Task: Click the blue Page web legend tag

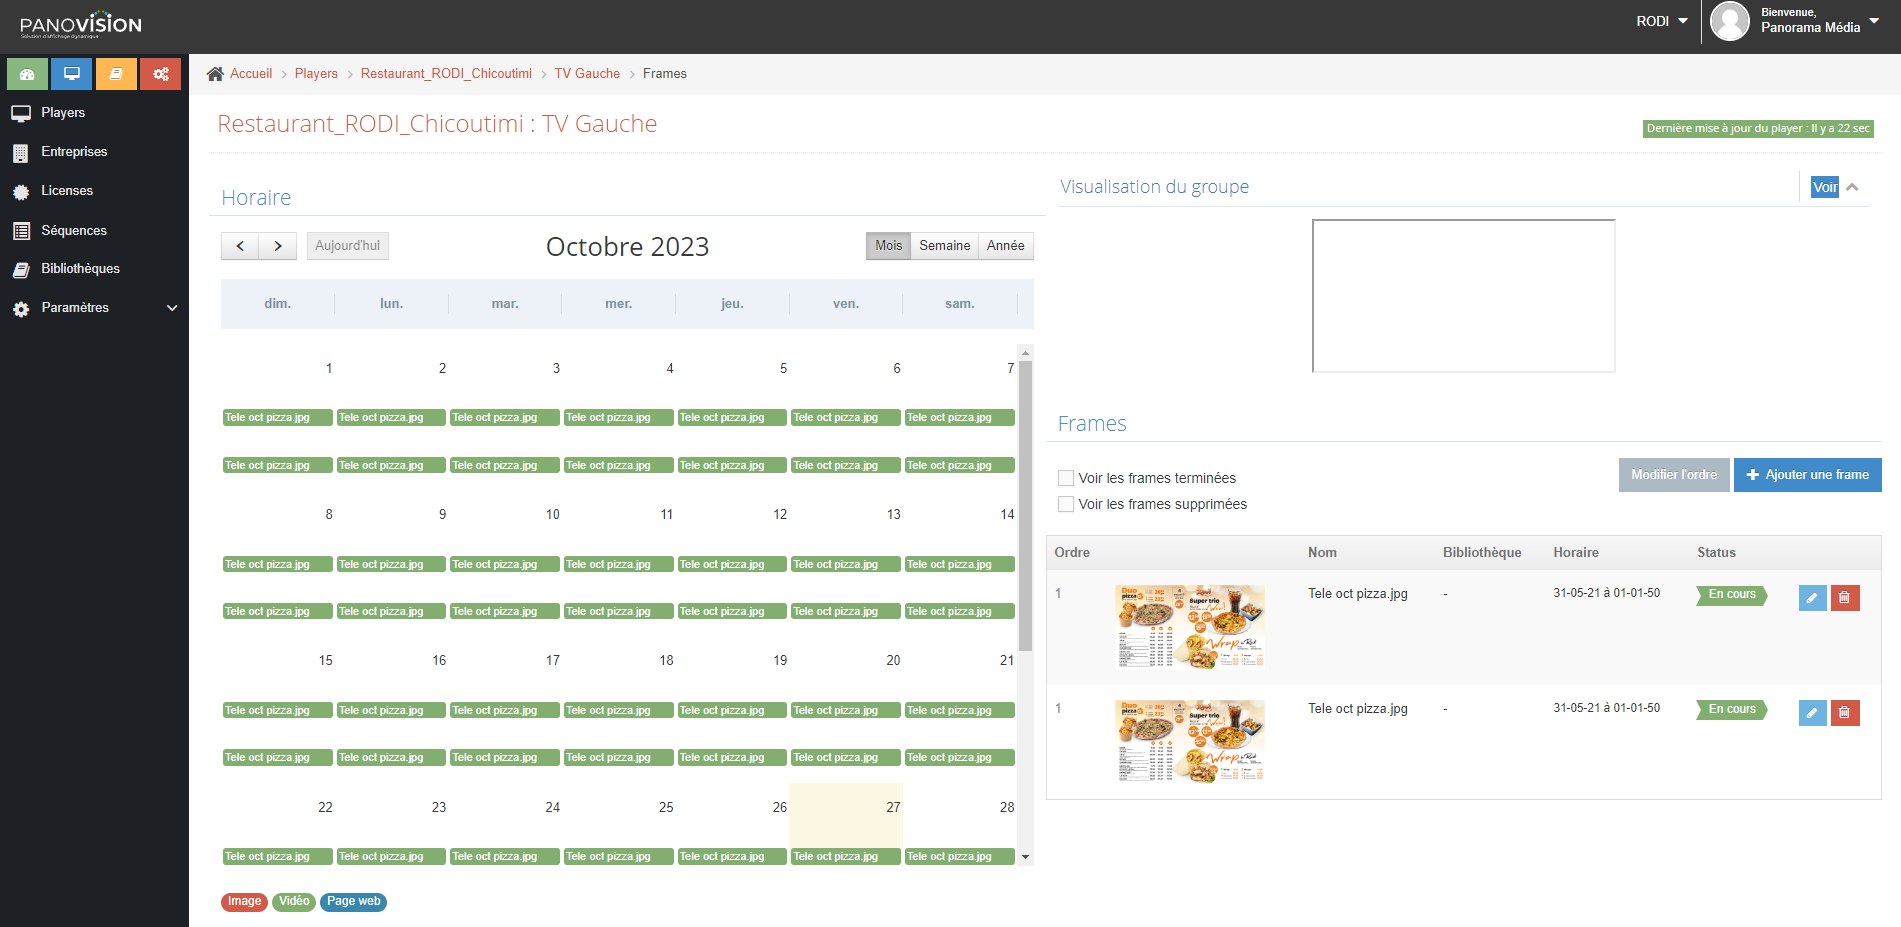Action: (x=353, y=902)
